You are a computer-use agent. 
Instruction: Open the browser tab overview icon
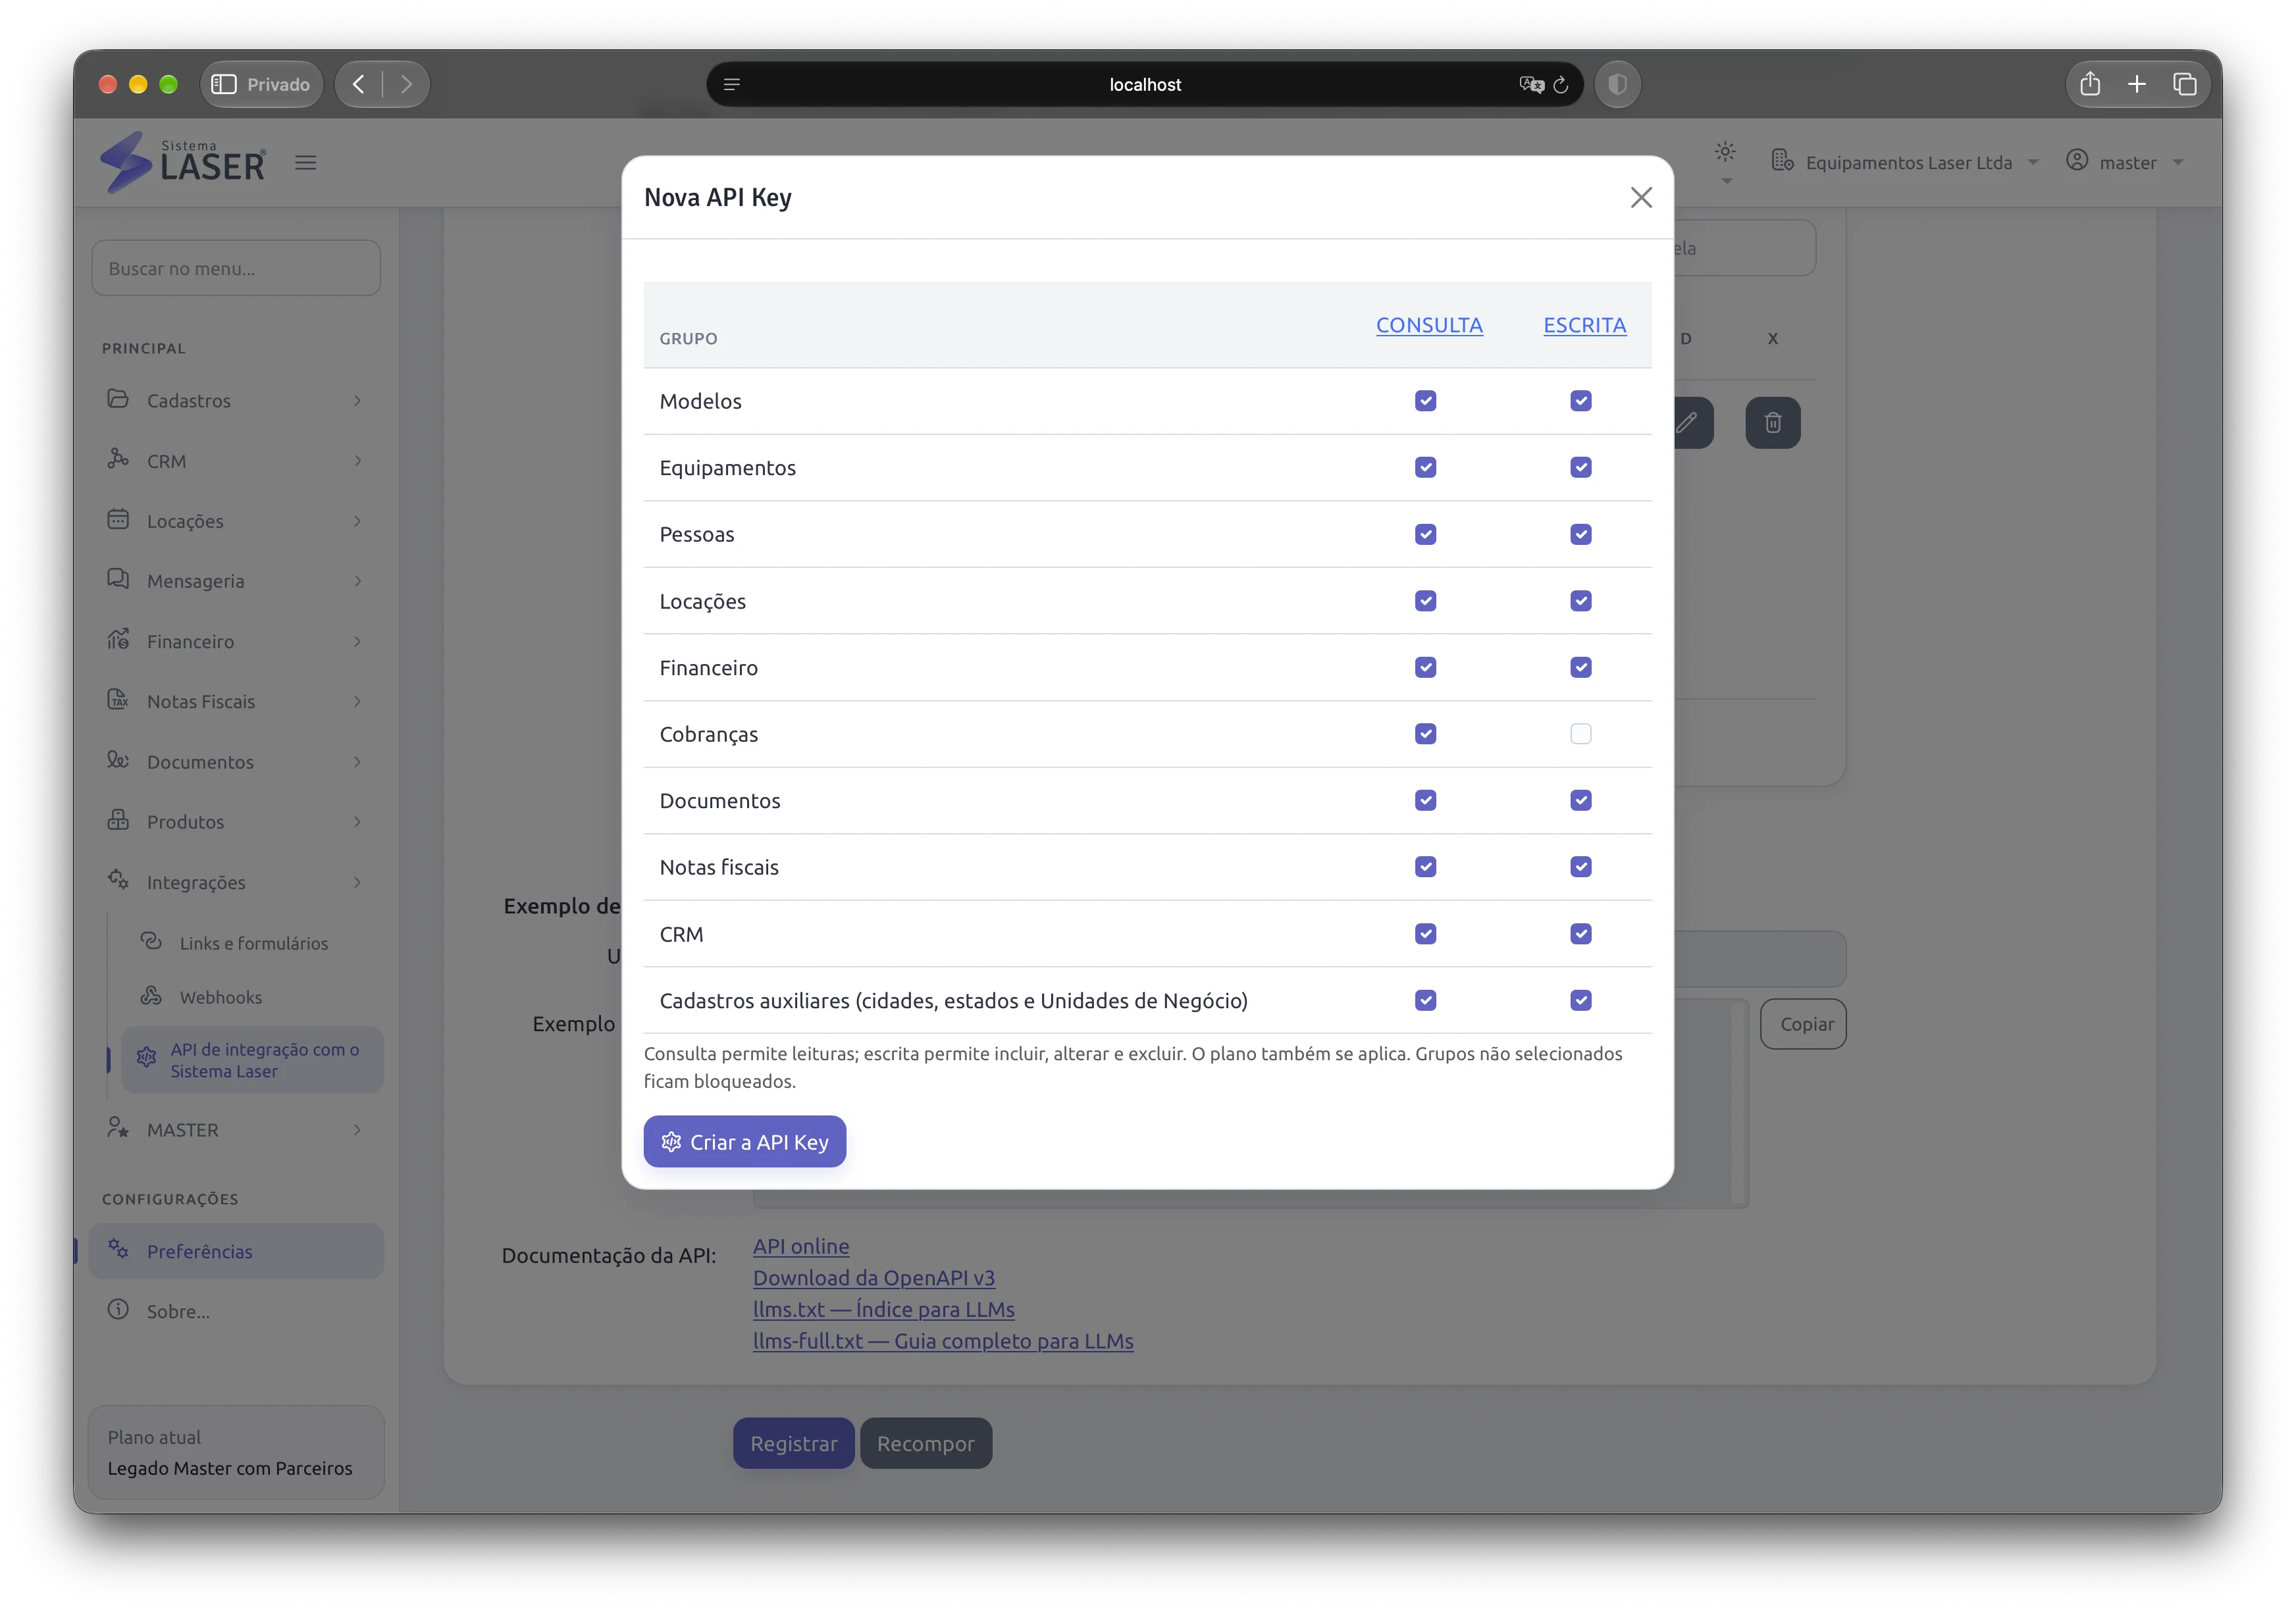coord(2184,84)
